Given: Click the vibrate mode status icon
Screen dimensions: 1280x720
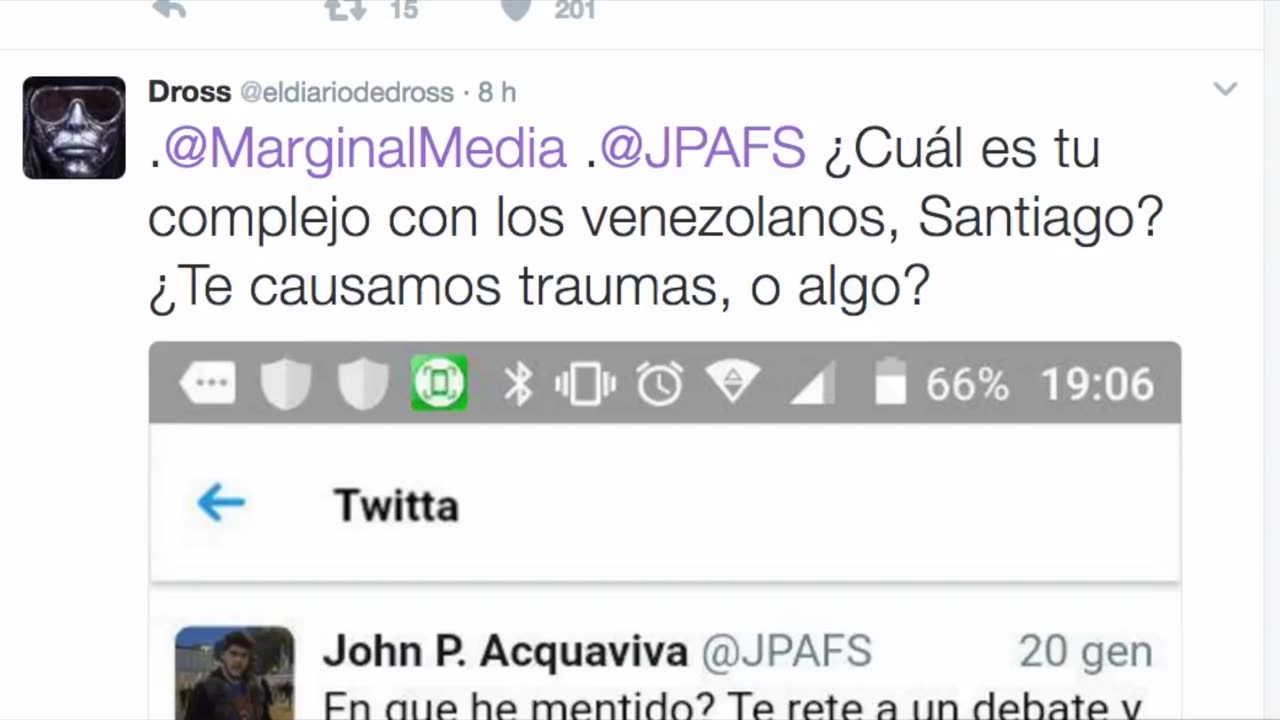Looking at the screenshot, I should (x=585, y=384).
